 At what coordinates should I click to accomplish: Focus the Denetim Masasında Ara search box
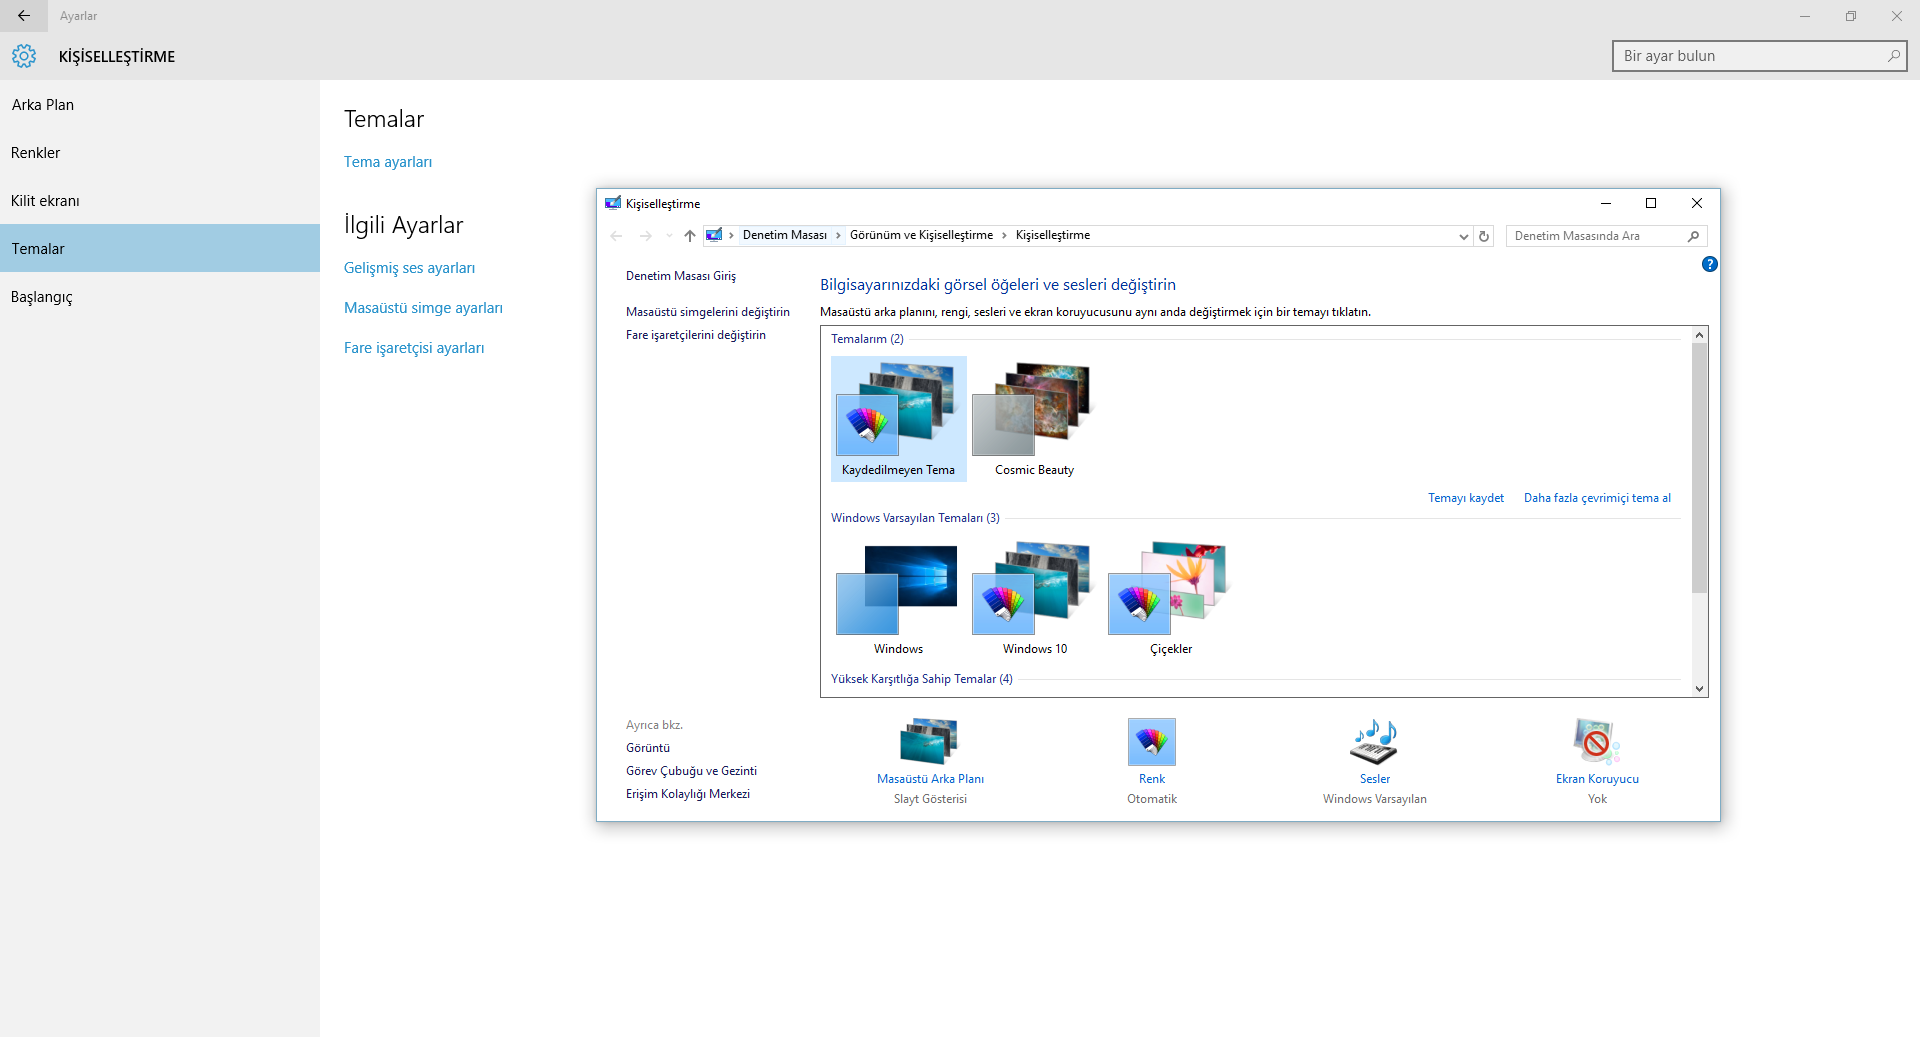point(1606,236)
